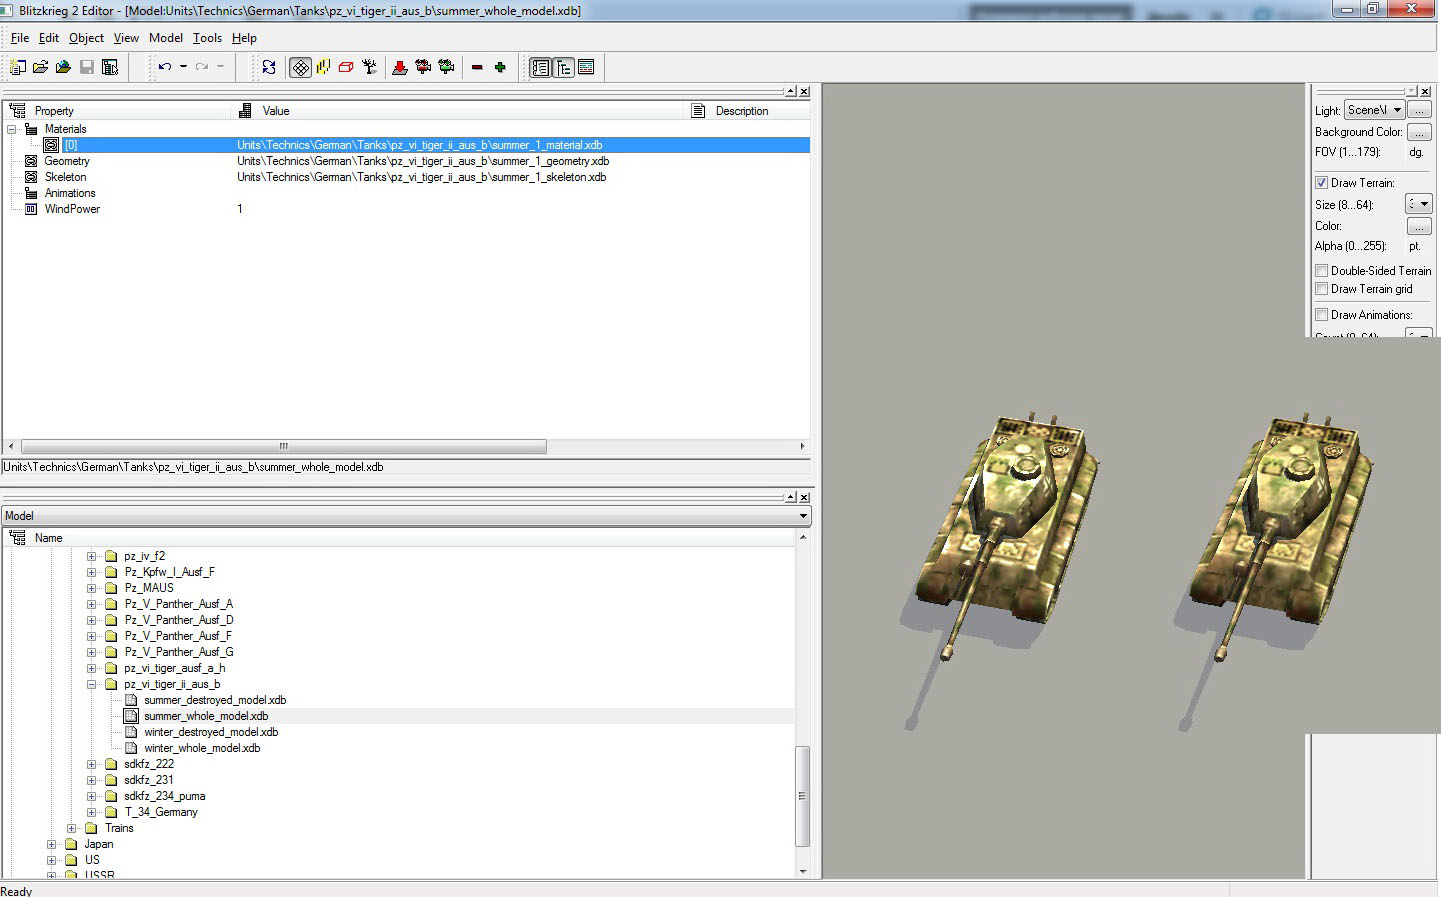This screenshot has height=897, width=1441.
Task: Collapse the Materials property node
Action: point(11,129)
